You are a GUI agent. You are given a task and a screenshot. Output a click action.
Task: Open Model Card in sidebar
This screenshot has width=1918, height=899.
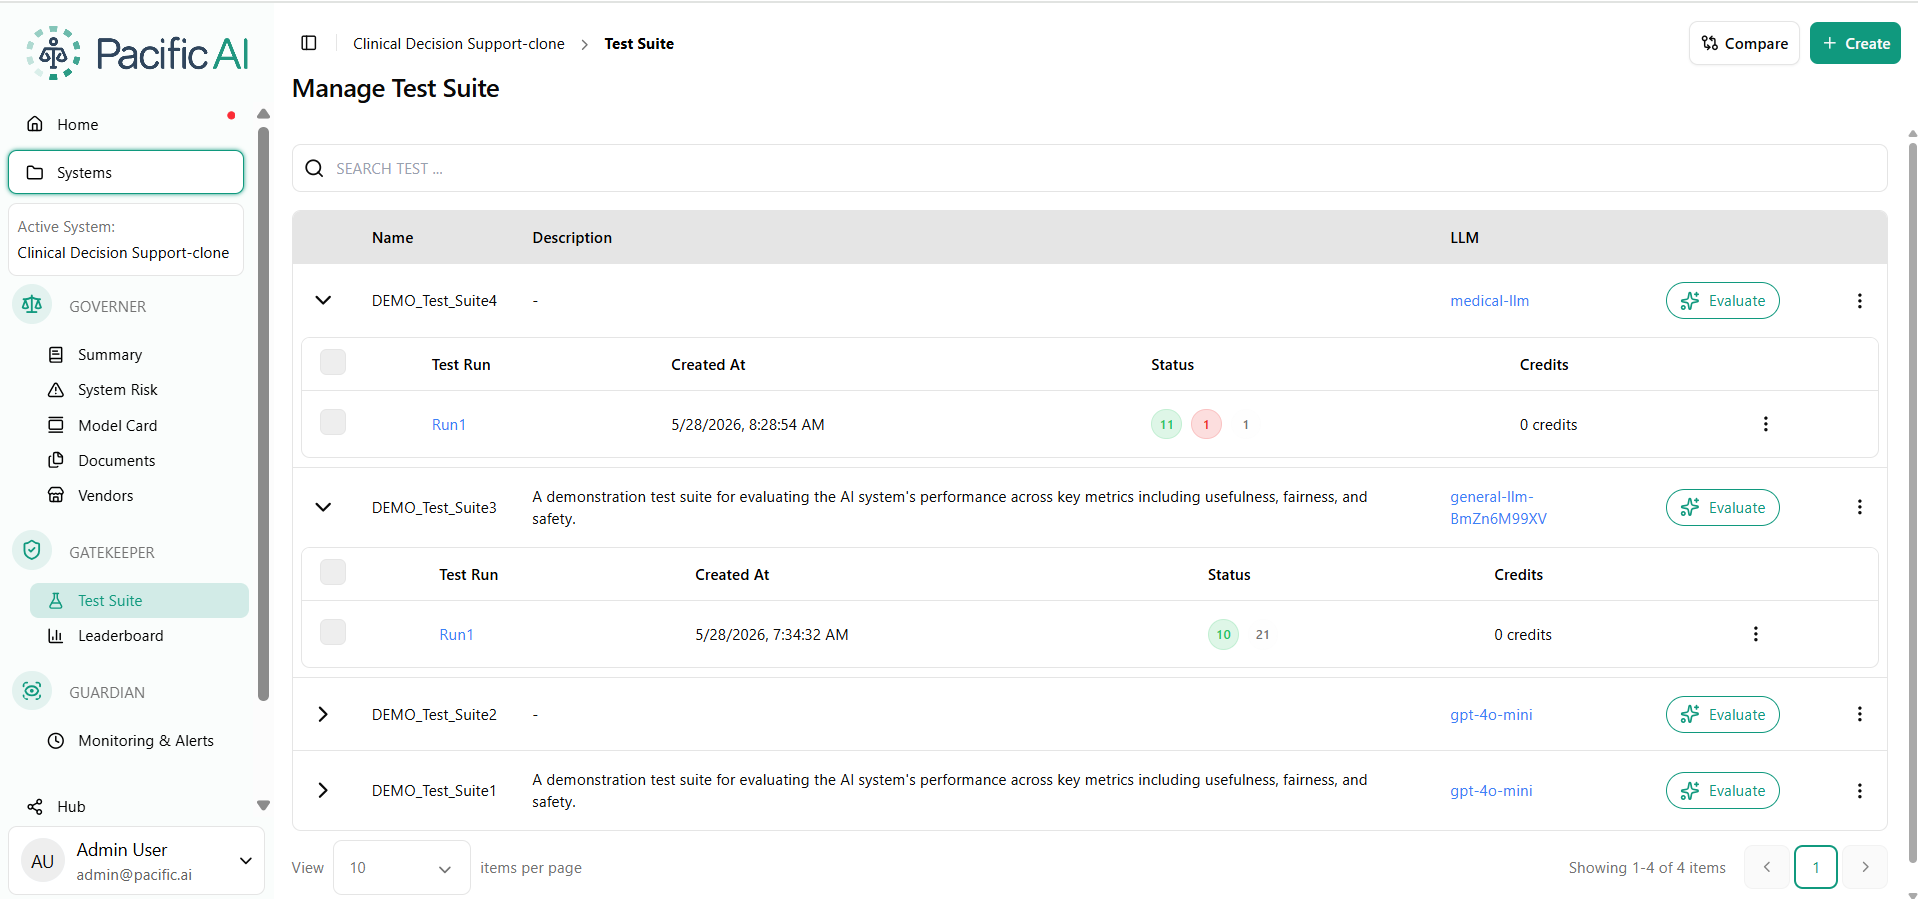pos(118,425)
